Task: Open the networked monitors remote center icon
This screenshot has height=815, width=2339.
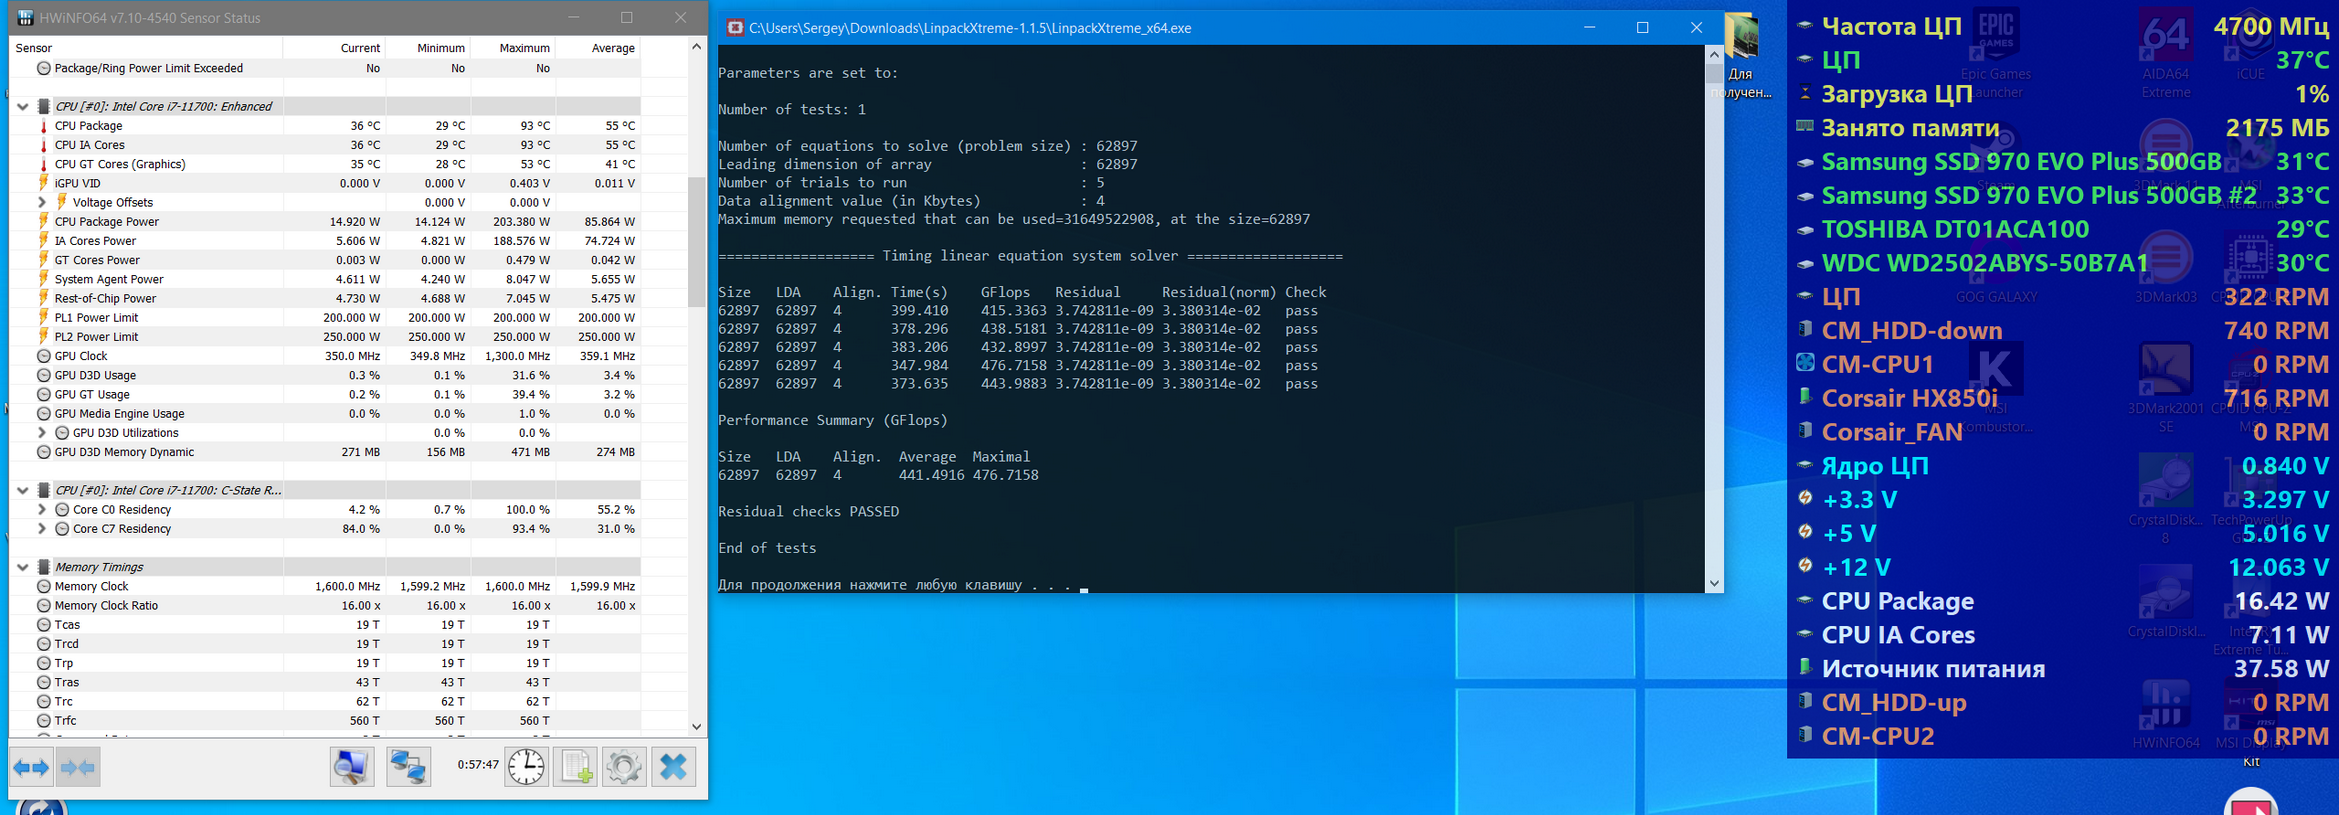Action: pos(409,767)
